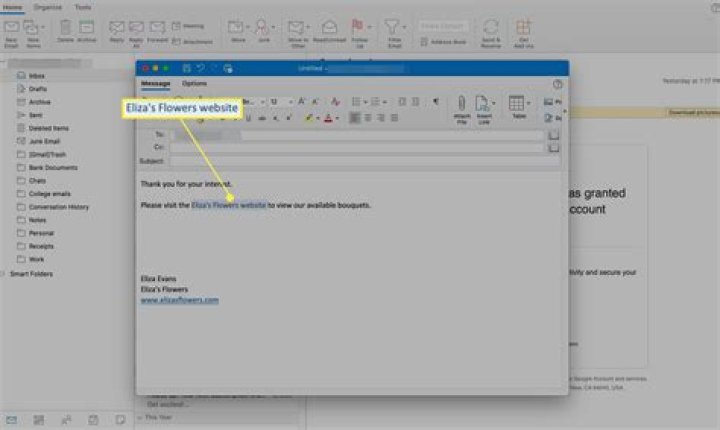Open the Insert Link dropdown arrow

[494, 103]
